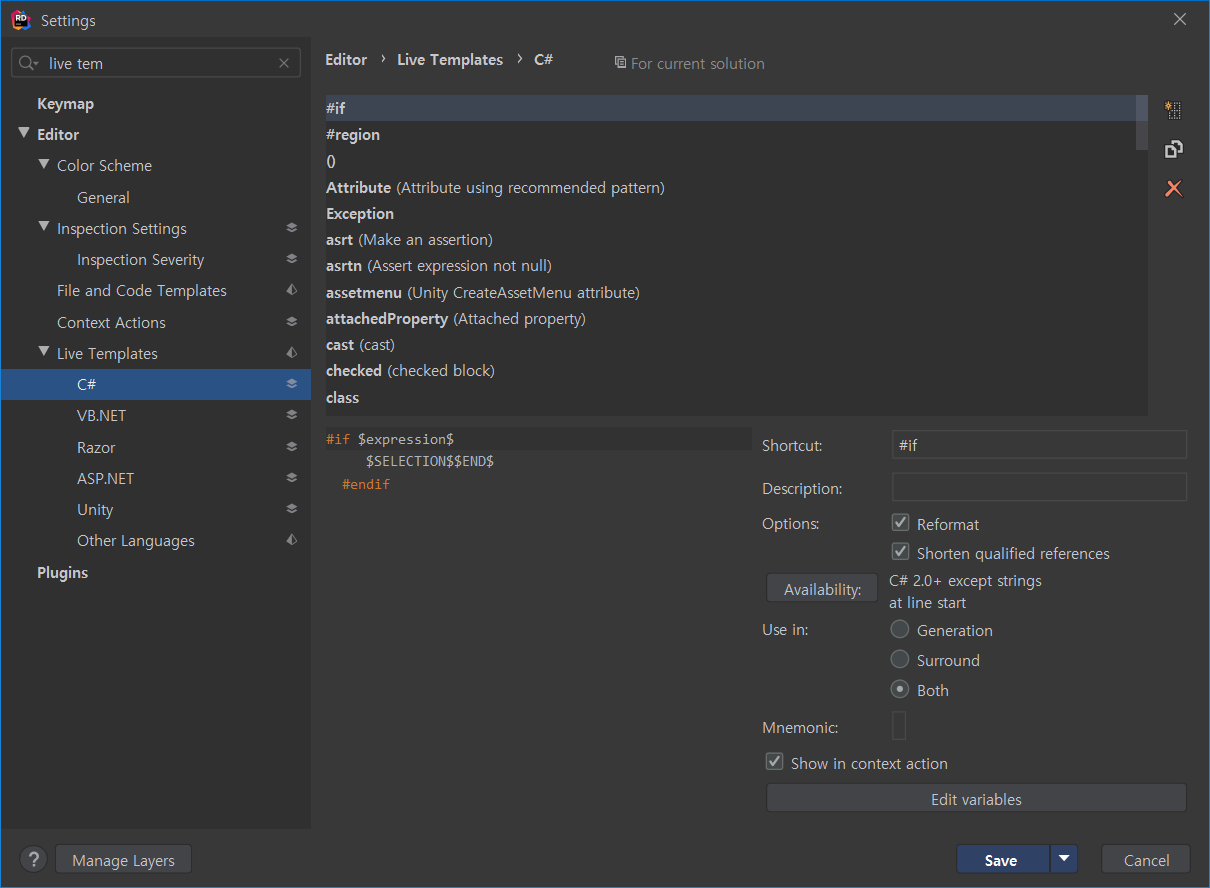Select the checked block template
Image resolution: width=1210 pixels, height=888 pixels.
(731, 370)
